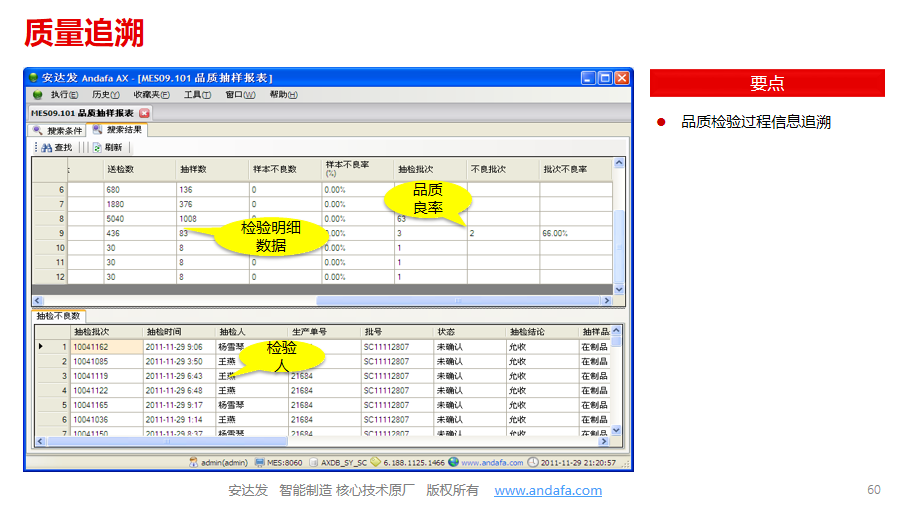
Task: Select the row with 抽检批次 10041162
Action: [91, 347]
